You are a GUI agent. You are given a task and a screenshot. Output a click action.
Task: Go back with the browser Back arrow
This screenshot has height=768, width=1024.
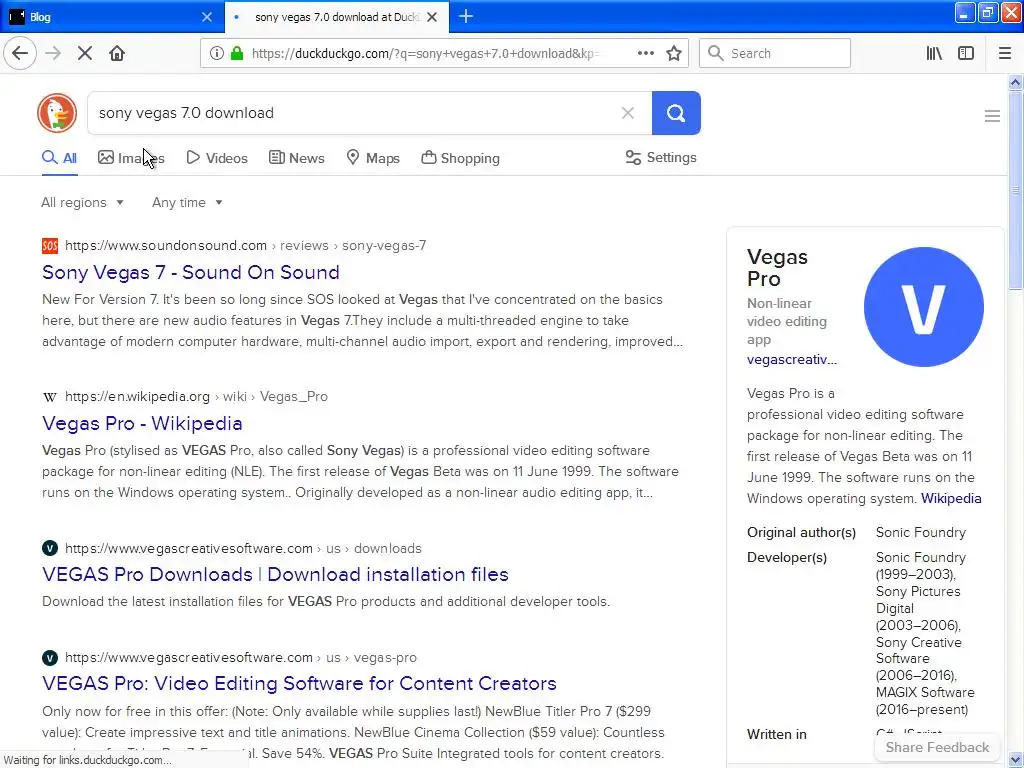(x=20, y=54)
